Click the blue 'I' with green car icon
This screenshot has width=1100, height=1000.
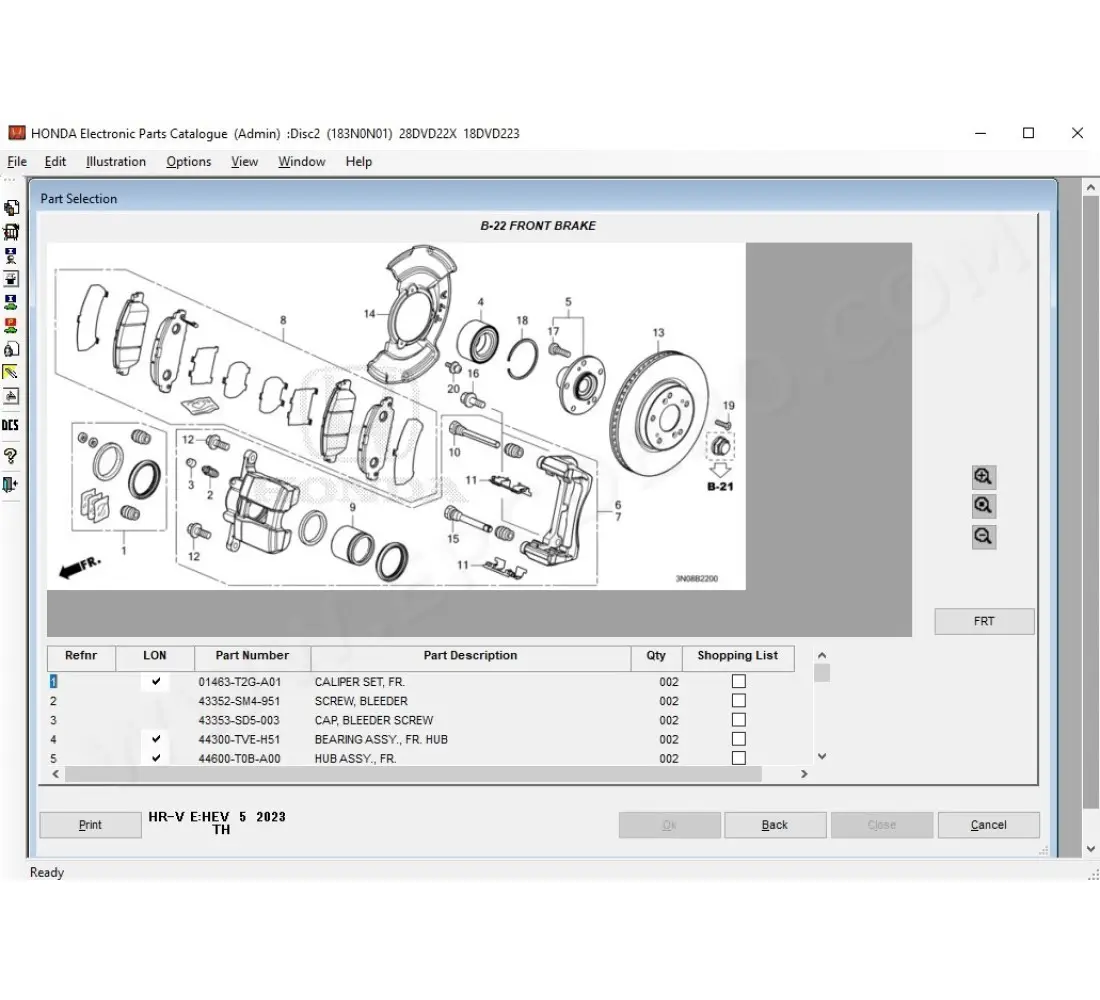[x=11, y=302]
